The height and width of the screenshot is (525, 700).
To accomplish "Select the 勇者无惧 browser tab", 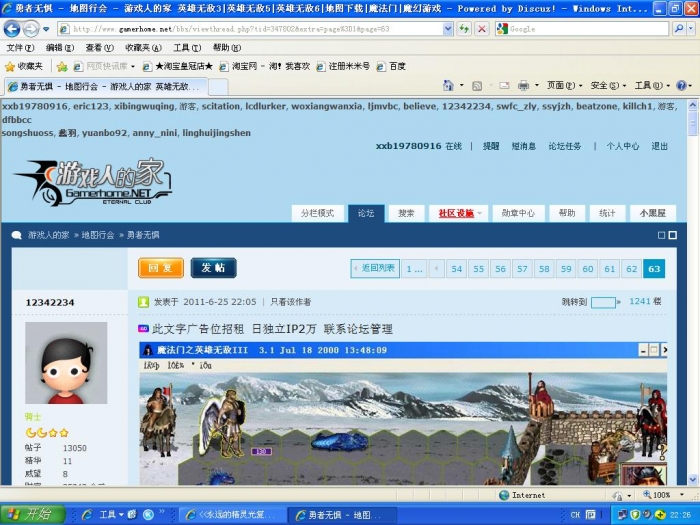I will (x=105, y=86).
